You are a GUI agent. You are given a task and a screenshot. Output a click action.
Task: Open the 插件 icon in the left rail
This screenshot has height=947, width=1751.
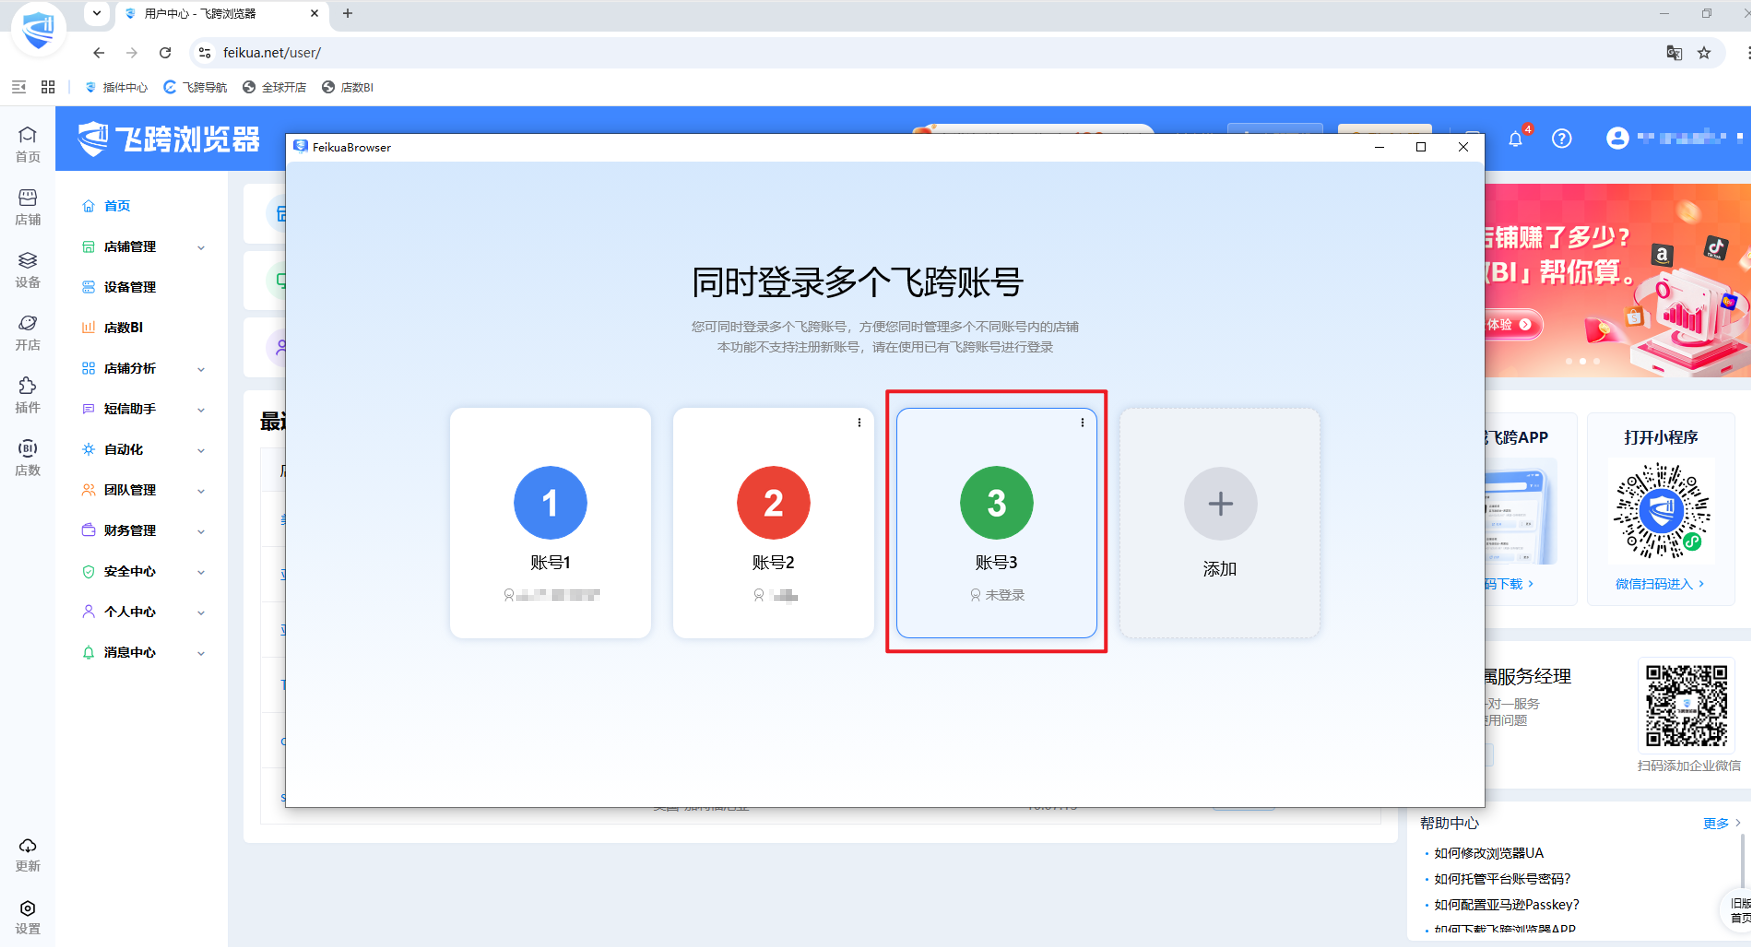tap(28, 395)
